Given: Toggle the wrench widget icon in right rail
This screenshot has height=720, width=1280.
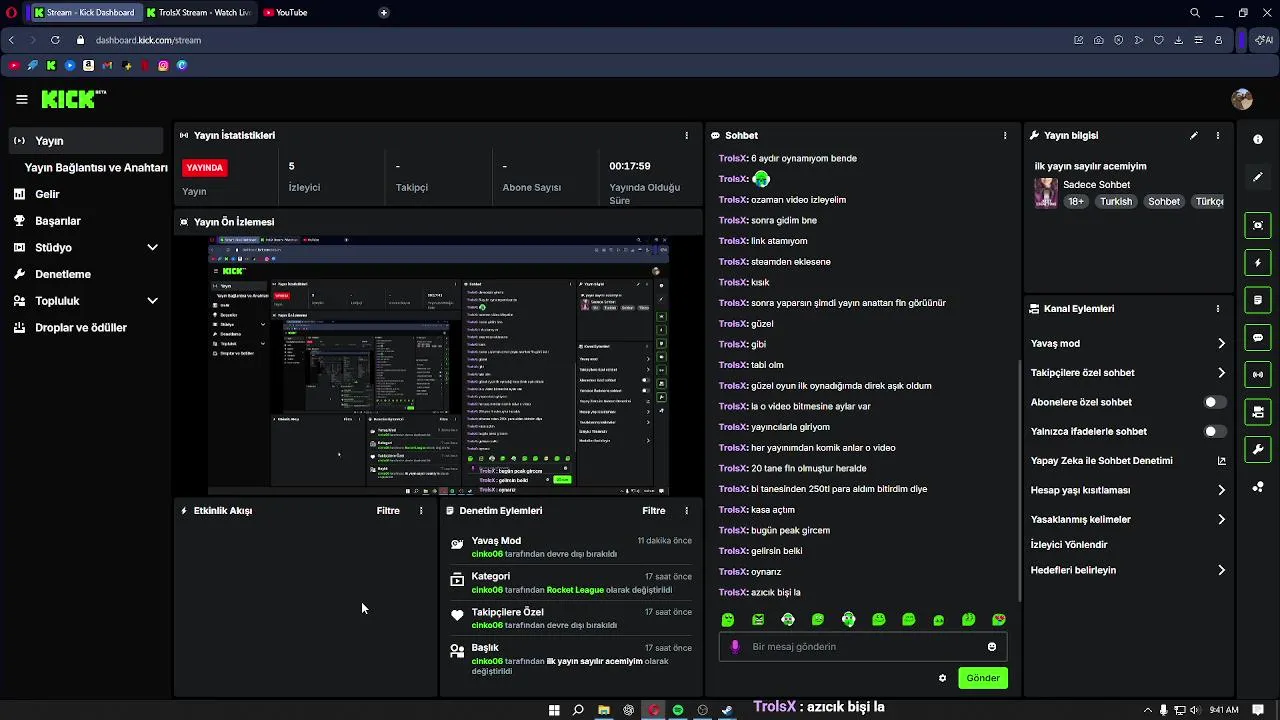Looking at the screenshot, I should [1258, 449].
